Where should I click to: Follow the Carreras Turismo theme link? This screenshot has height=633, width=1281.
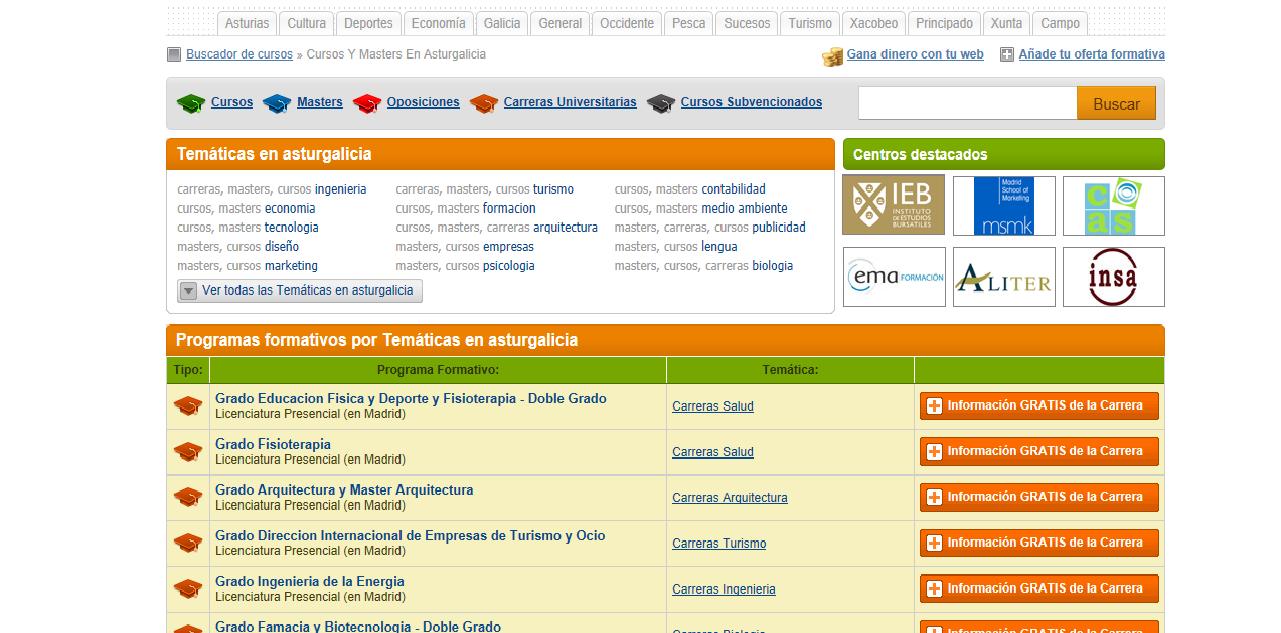click(x=719, y=544)
